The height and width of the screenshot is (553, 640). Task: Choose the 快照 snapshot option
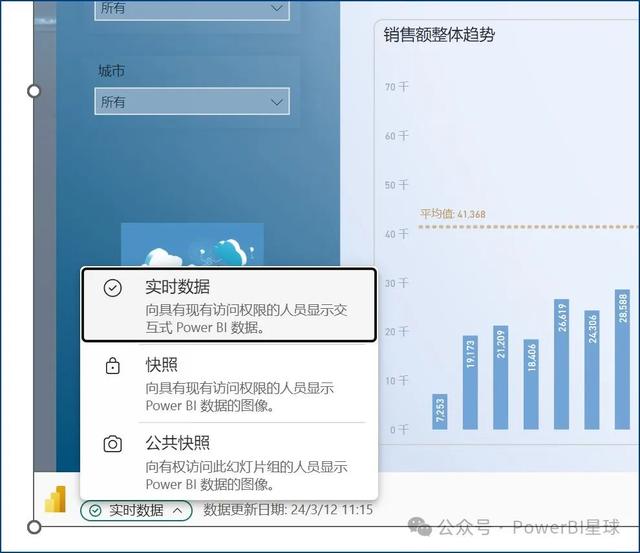[x=229, y=384]
